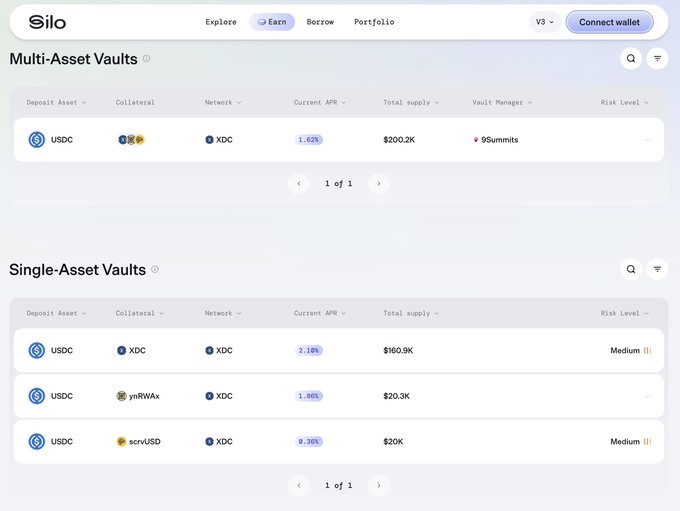Click the $200.2K total supply value
Screen dimensions: 680x511
tap(399, 140)
